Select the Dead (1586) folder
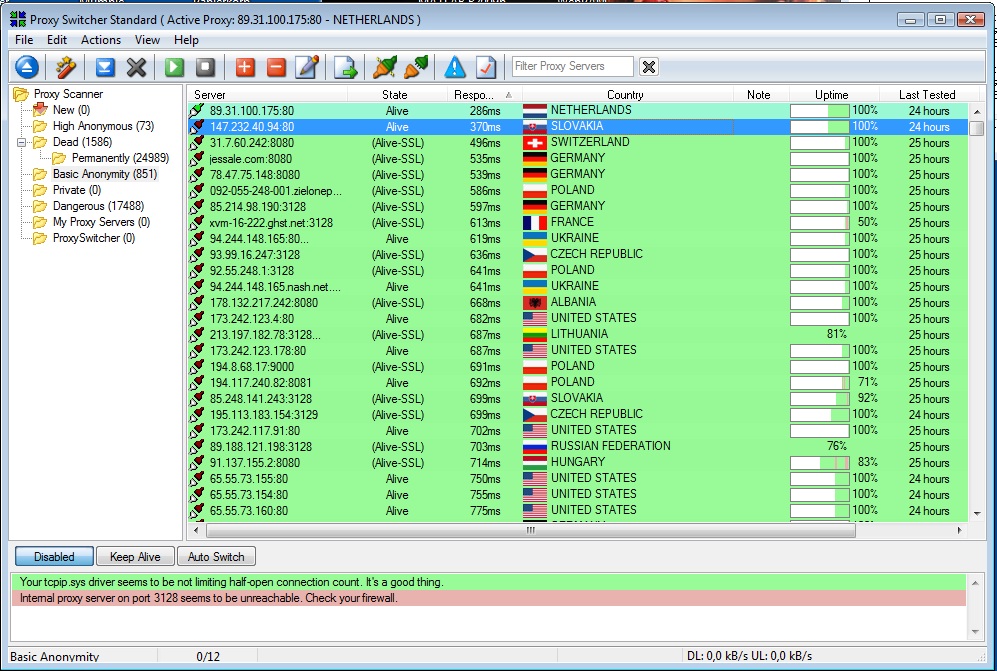This screenshot has height=671, width=997. pyautogui.click(x=82, y=142)
